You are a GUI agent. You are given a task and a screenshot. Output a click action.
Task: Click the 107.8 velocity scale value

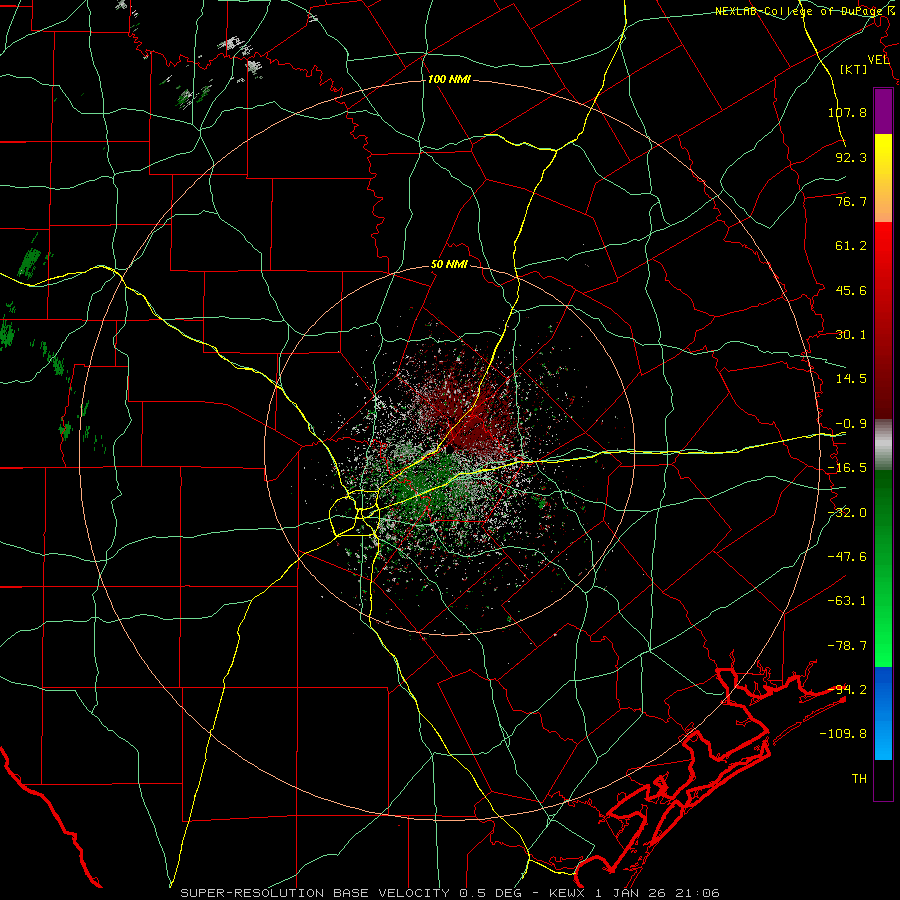[847, 112]
